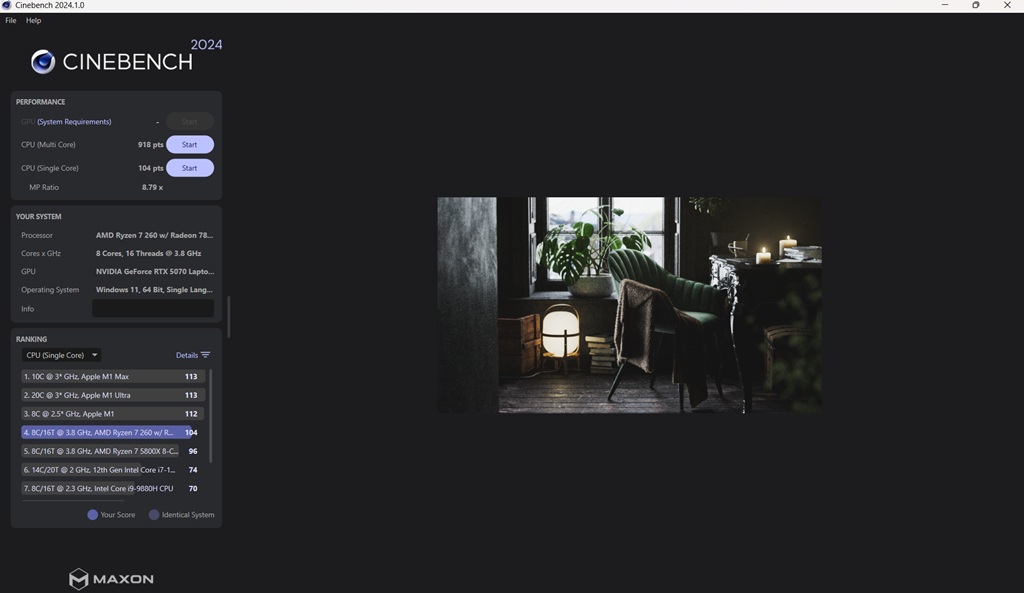Click the Your Score legend circle
The height and width of the screenshot is (593, 1024).
[92, 515]
